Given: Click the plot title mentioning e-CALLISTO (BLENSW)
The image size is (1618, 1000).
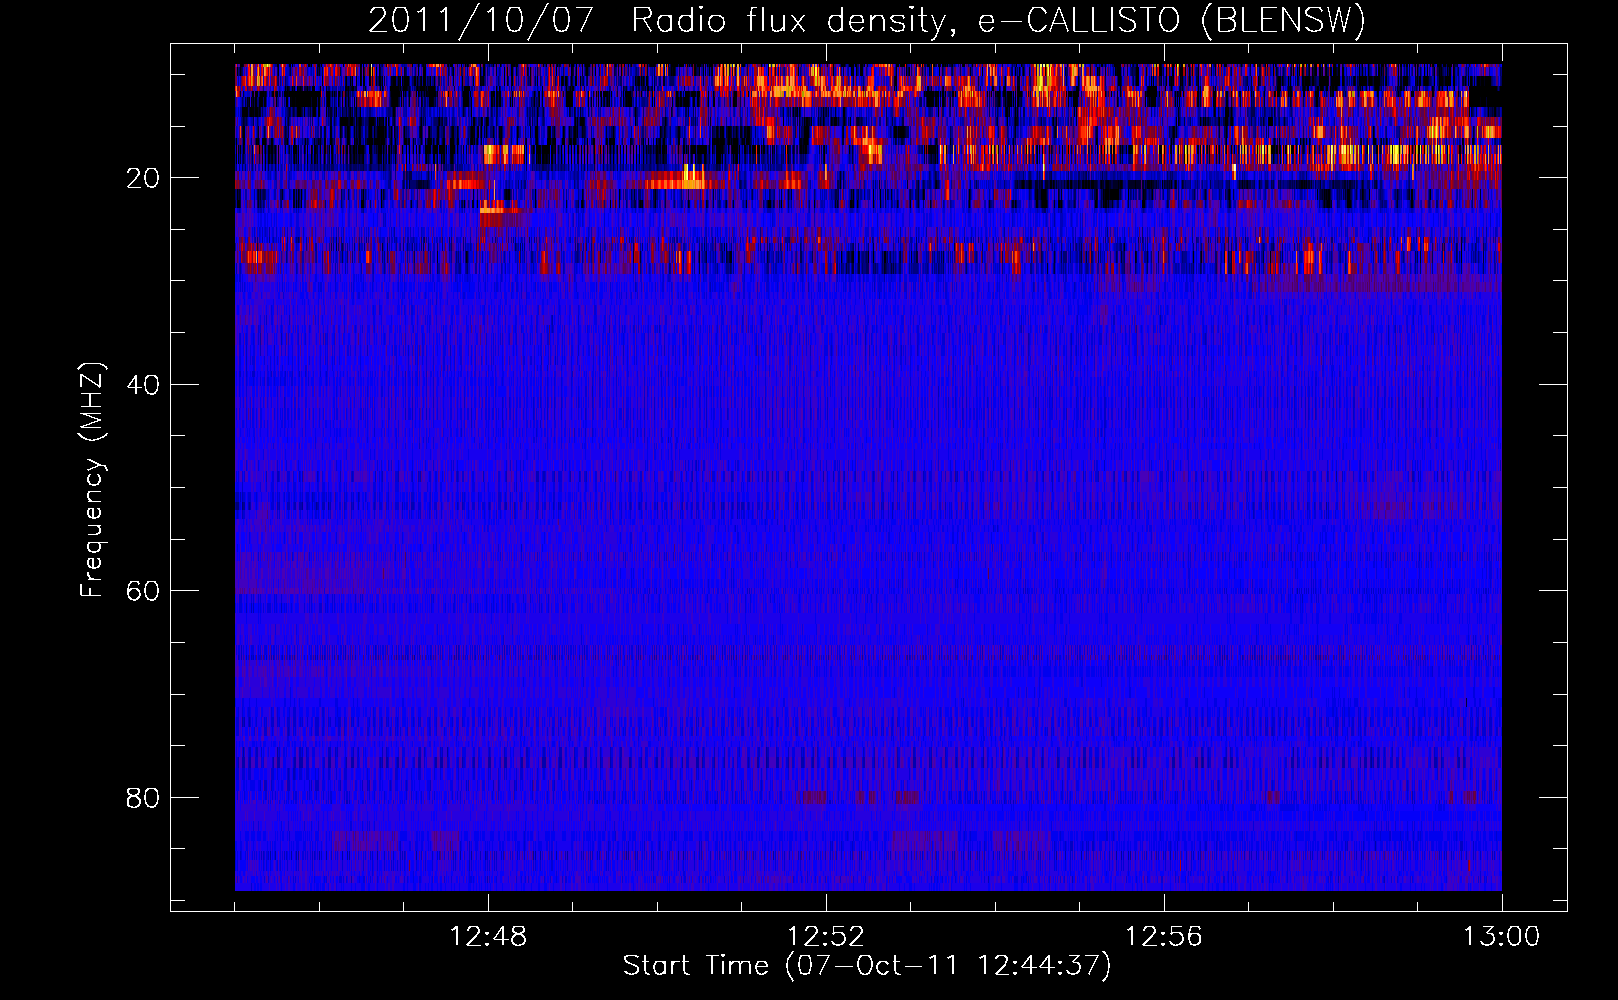Looking at the screenshot, I should 867,20.
